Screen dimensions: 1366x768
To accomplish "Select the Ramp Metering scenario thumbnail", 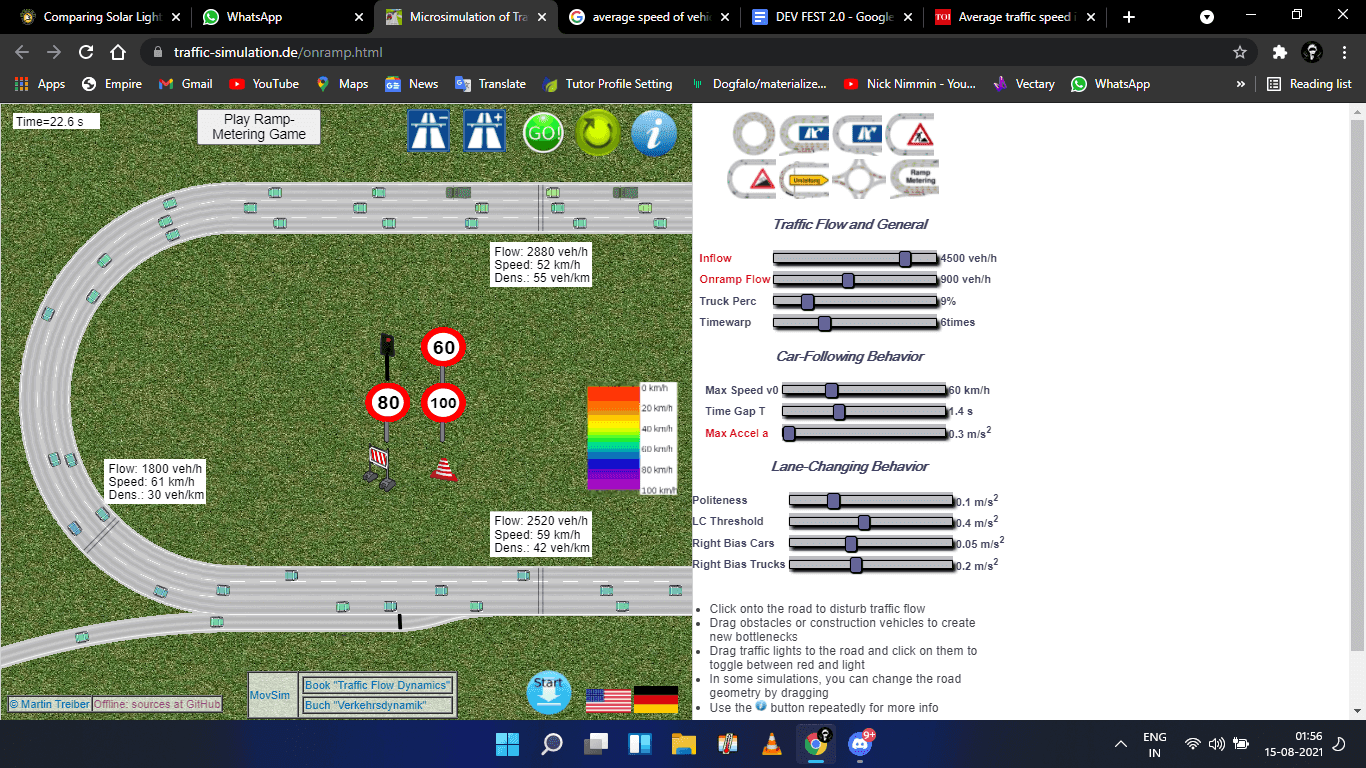I will (x=913, y=178).
